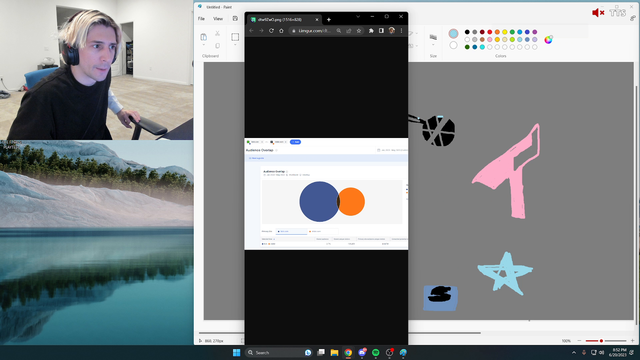Open Task View on the taskbar
This screenshot has height=360, width=640.
point(321,352)
